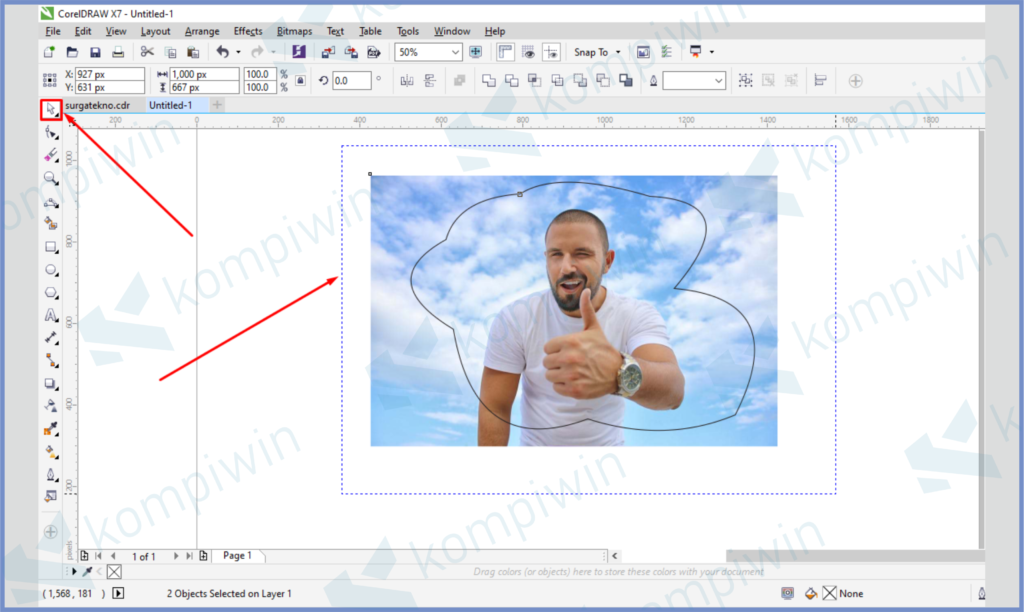Image resolution: width=1024 pixels, height=612 pixels.
Task: Choose the Rectangle tool
Action: [51, 246]
